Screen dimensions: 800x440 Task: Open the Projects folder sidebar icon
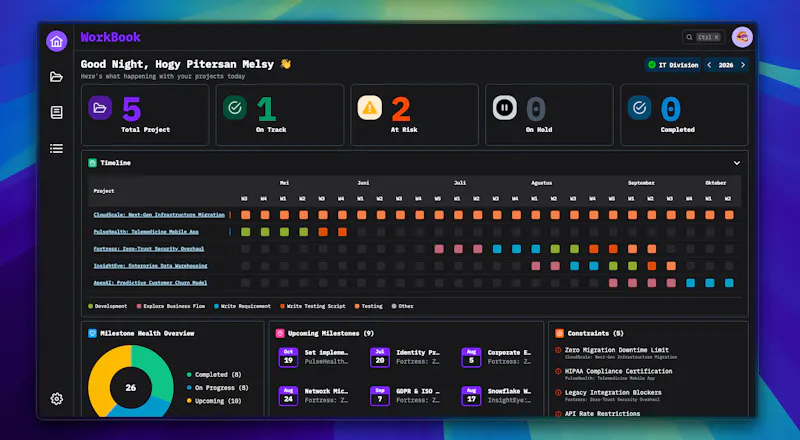click(57, 77)
